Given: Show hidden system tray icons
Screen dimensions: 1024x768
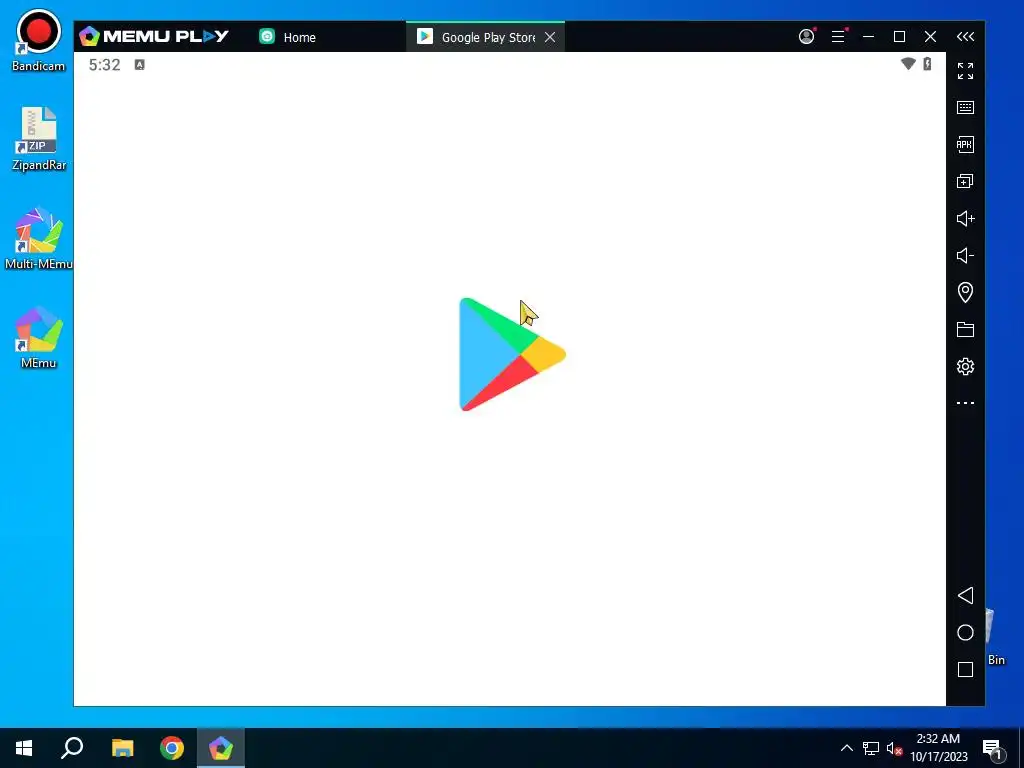Looking at the screenshot, I should 846,748.
